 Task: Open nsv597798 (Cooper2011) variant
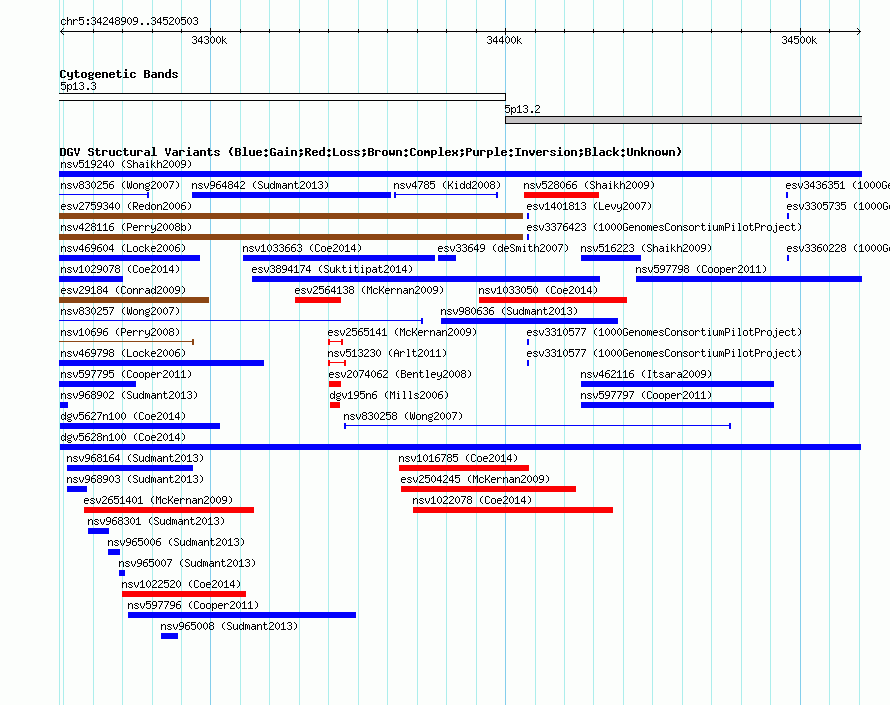pyautogui.click(x=701, y=269)
